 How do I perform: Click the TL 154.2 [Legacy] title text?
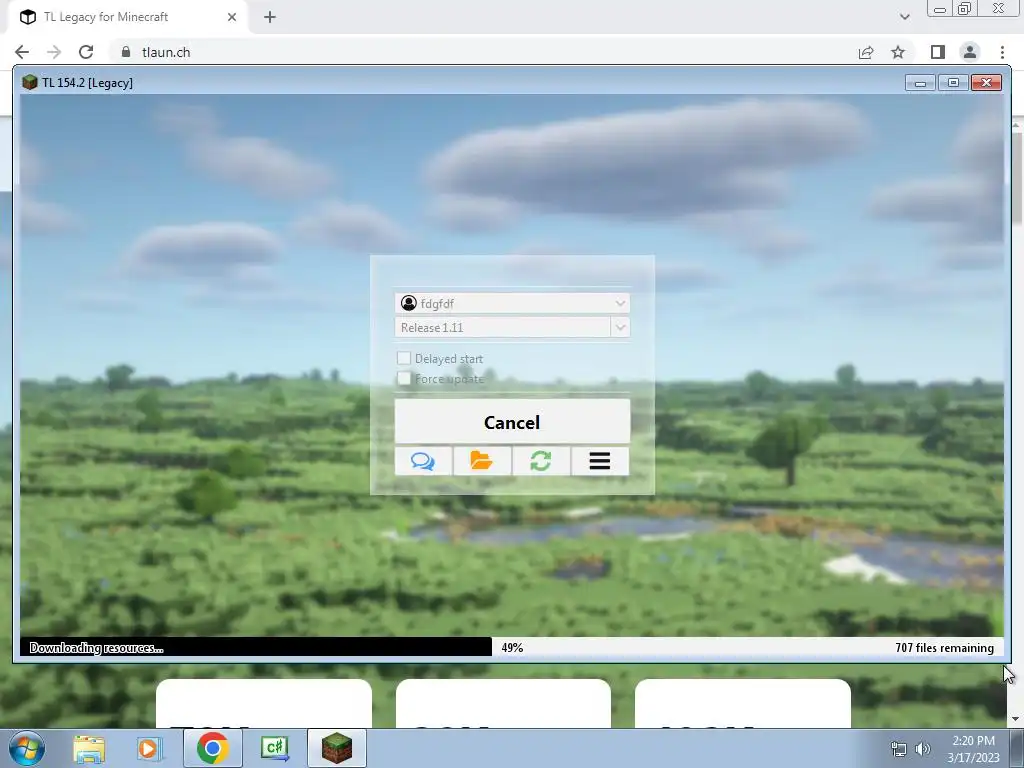tap(88, 83)
